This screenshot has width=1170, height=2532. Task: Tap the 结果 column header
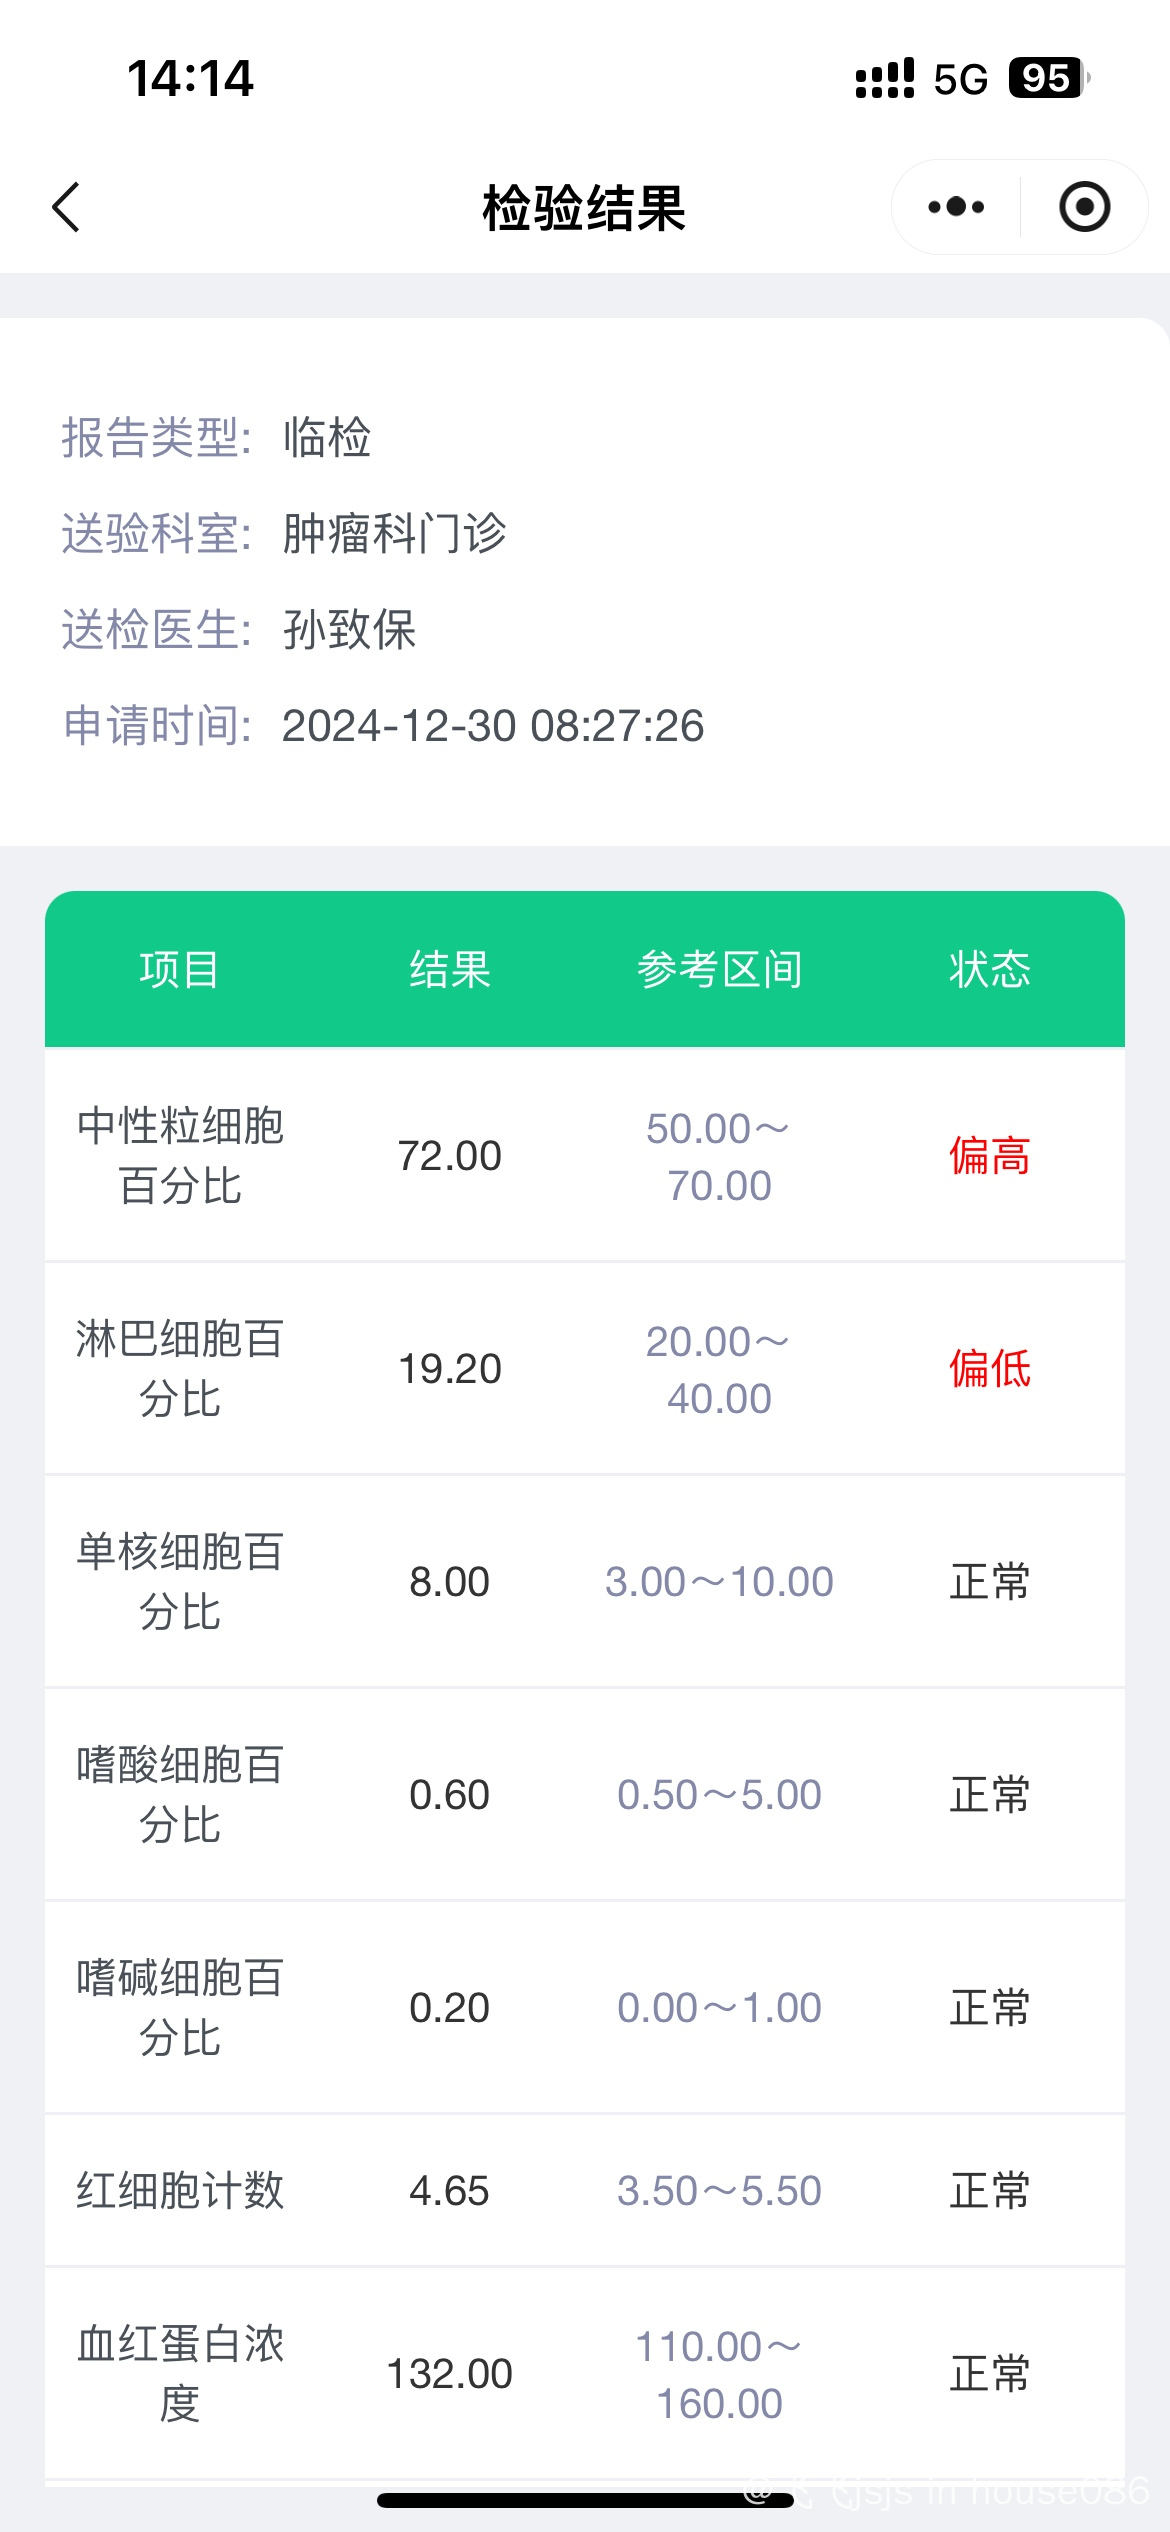pyautogui.click(x=450, y=970)
